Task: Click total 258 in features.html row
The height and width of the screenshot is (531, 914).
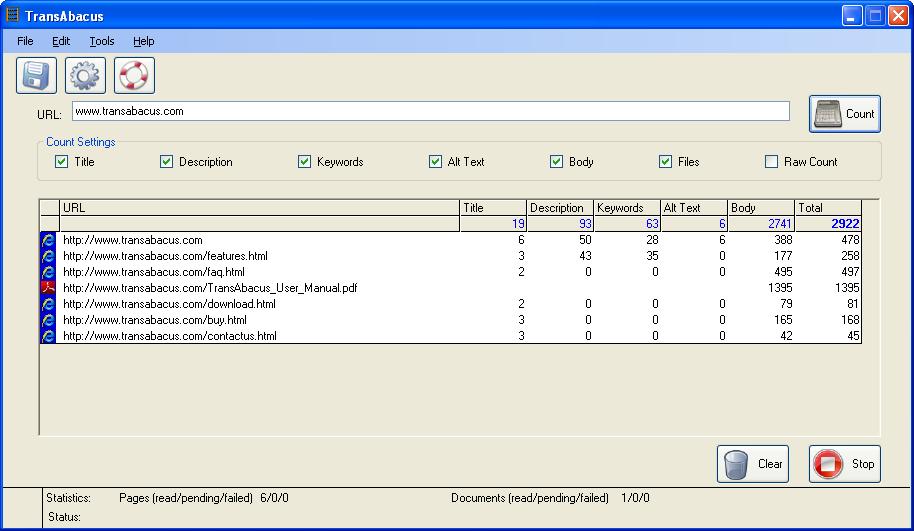Action: point(850,256)
